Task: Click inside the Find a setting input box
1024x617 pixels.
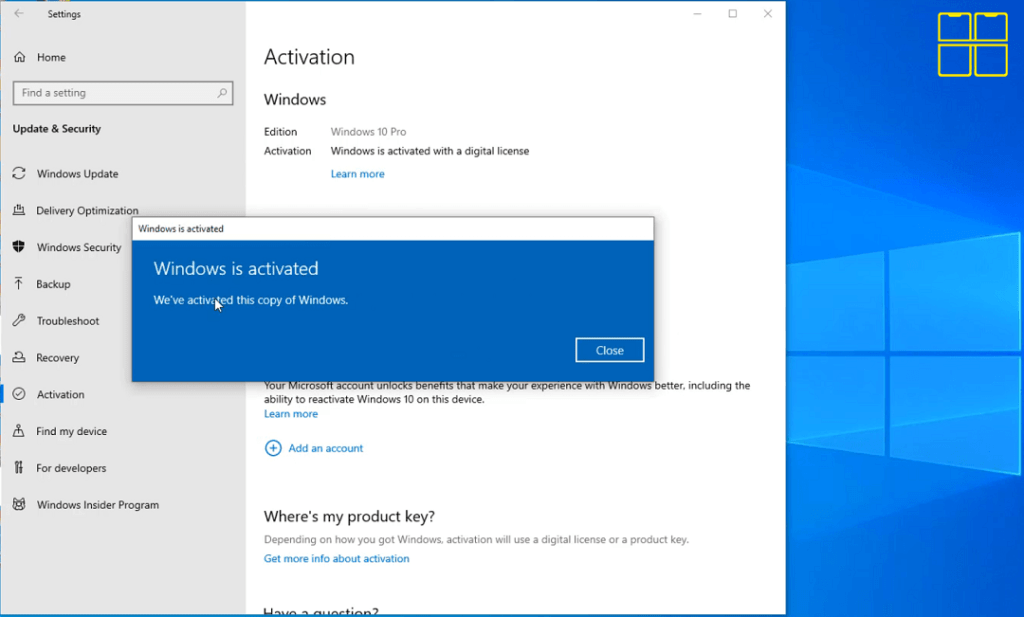Action: 110,92
